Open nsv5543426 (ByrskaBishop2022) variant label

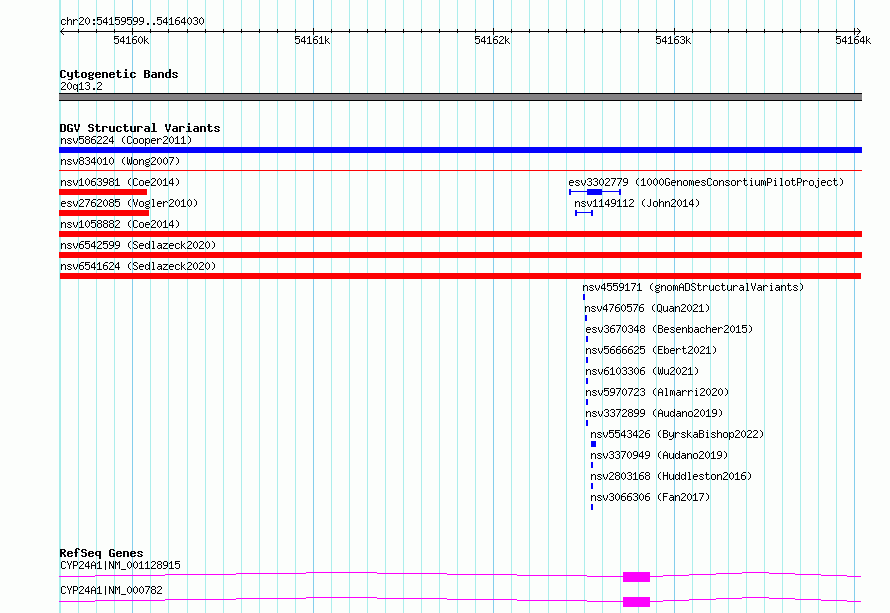pyautogui.click(x=677, y=434)
